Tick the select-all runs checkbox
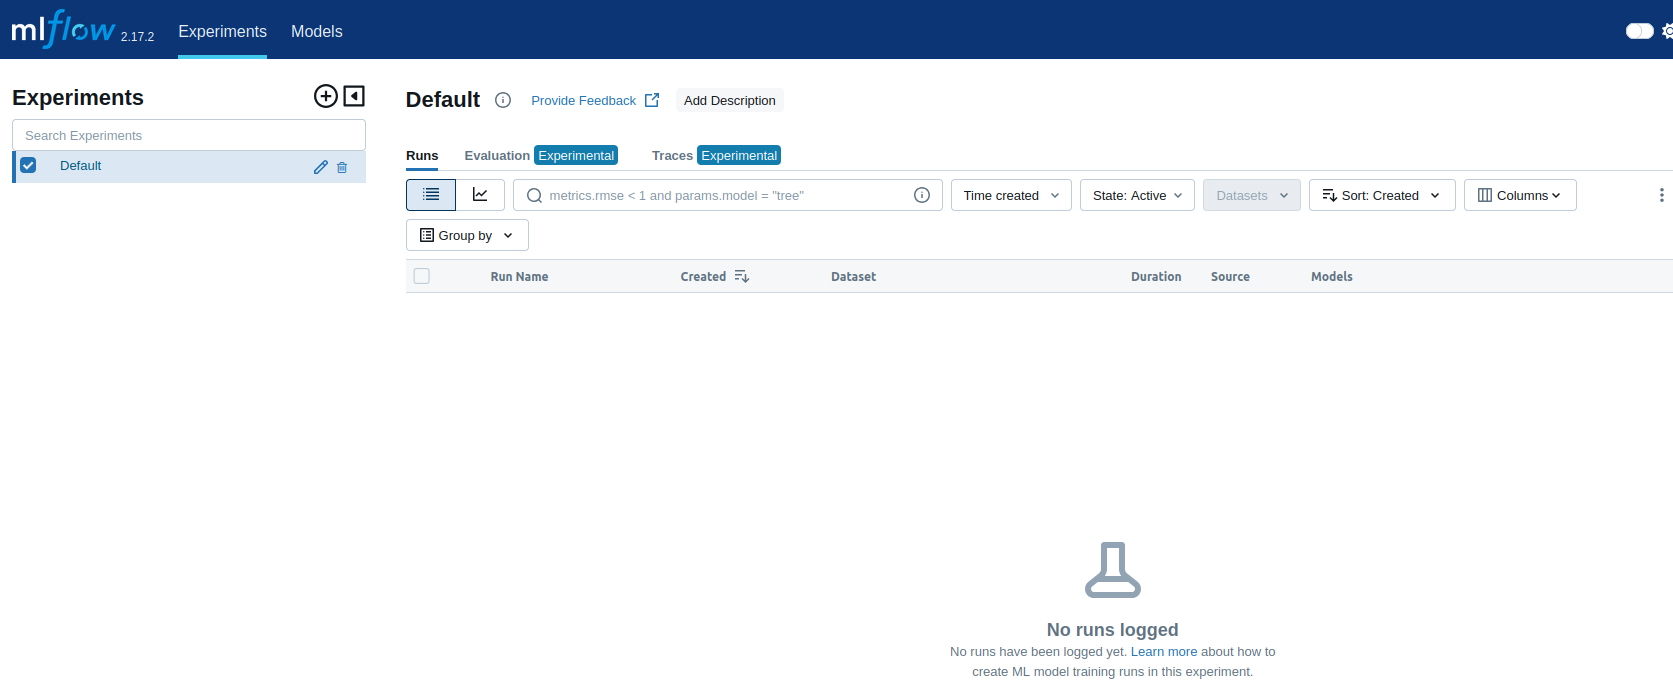The image size is (1673, 698). pos(422,276)
